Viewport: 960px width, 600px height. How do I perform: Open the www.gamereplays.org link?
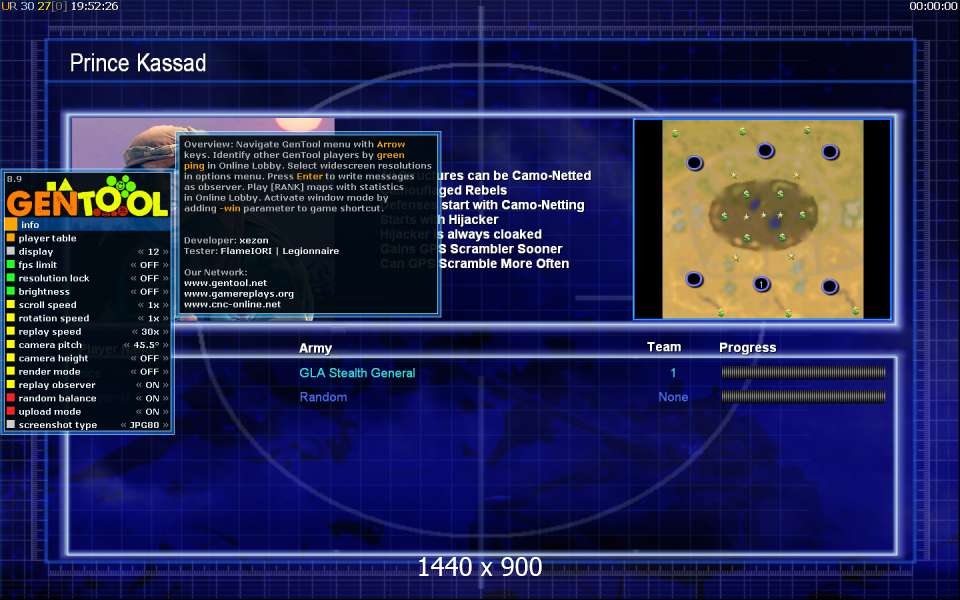coord(239,294)
